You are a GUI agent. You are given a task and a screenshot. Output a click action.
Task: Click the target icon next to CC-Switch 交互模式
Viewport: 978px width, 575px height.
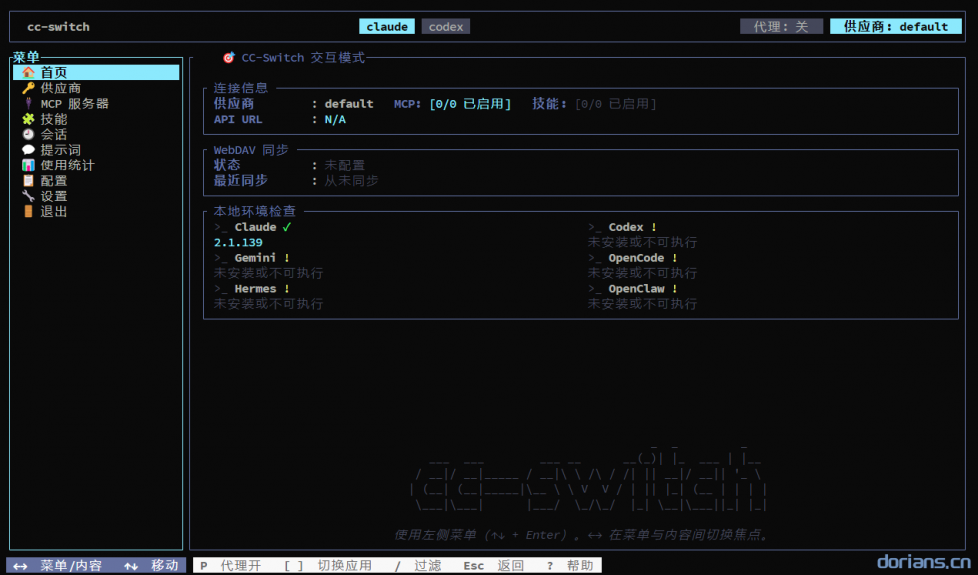click(229, 57)
